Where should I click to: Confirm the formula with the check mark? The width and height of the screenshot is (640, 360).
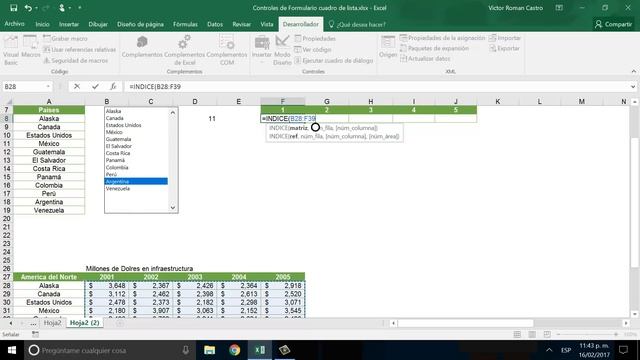pos(95,87)
